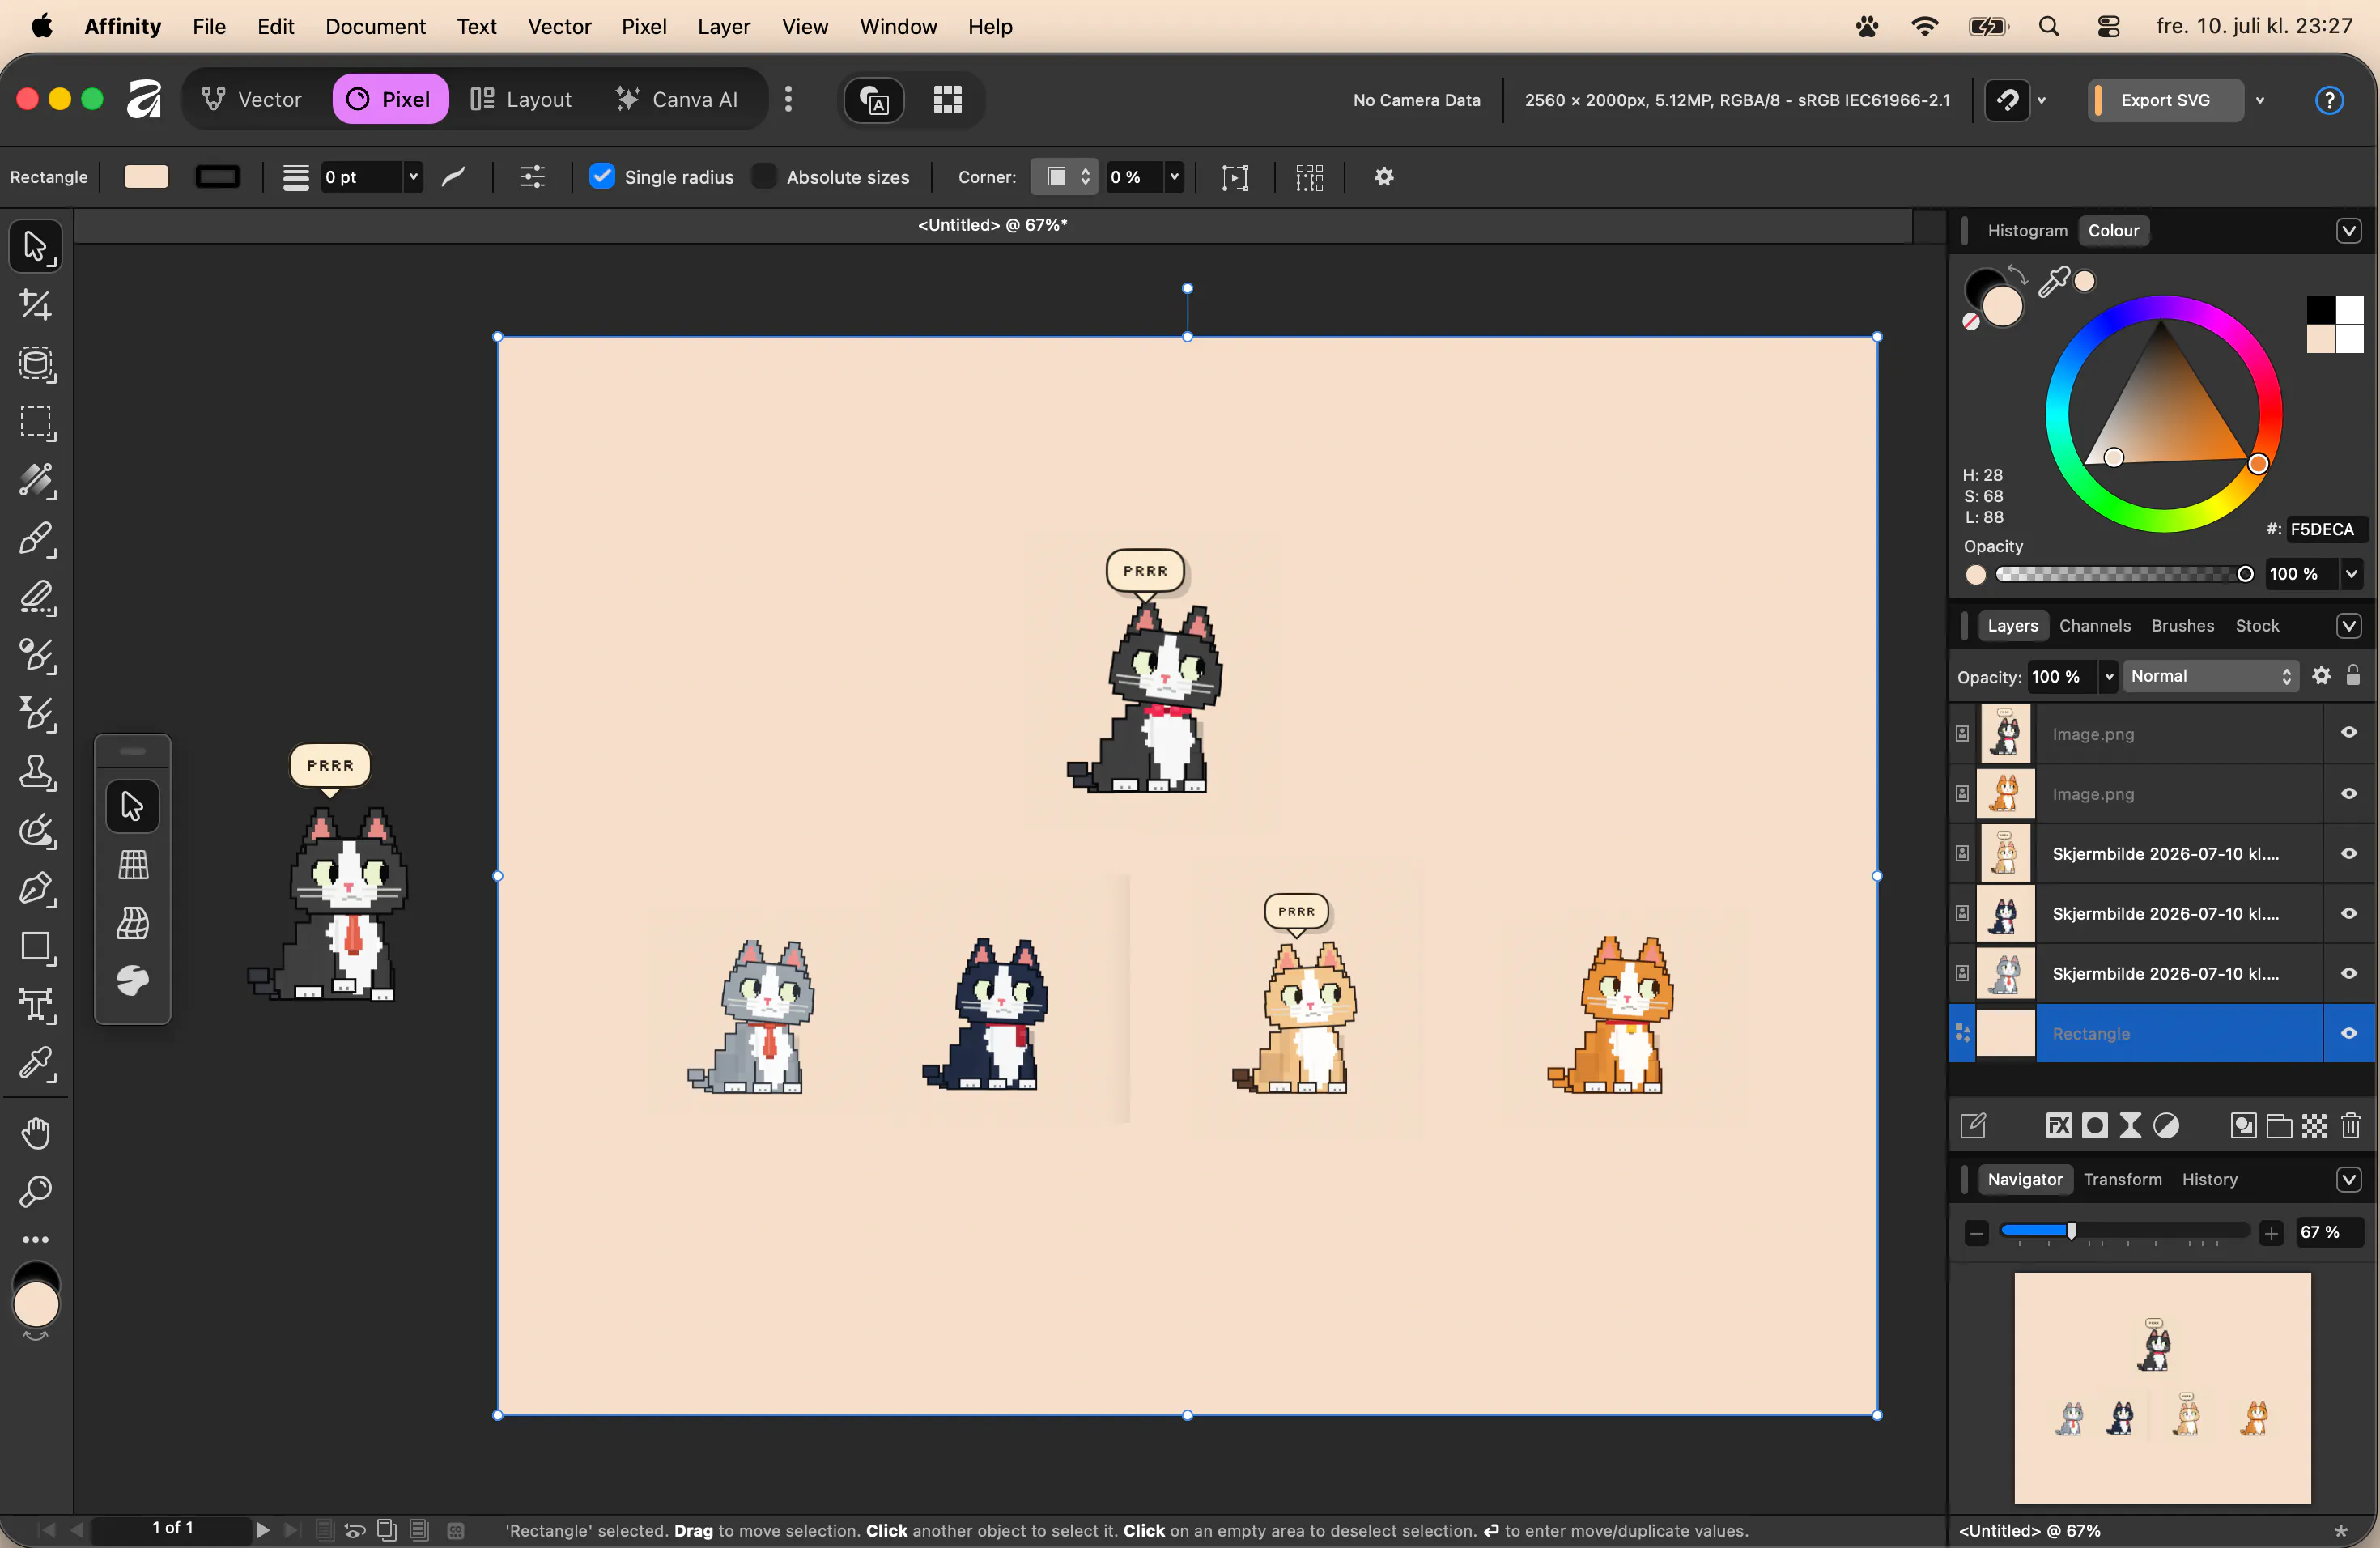The height and width of the screenshot is (1548, 2380).
Task: Hide the top Image.png layer
Action: [x=2349, y=733]
